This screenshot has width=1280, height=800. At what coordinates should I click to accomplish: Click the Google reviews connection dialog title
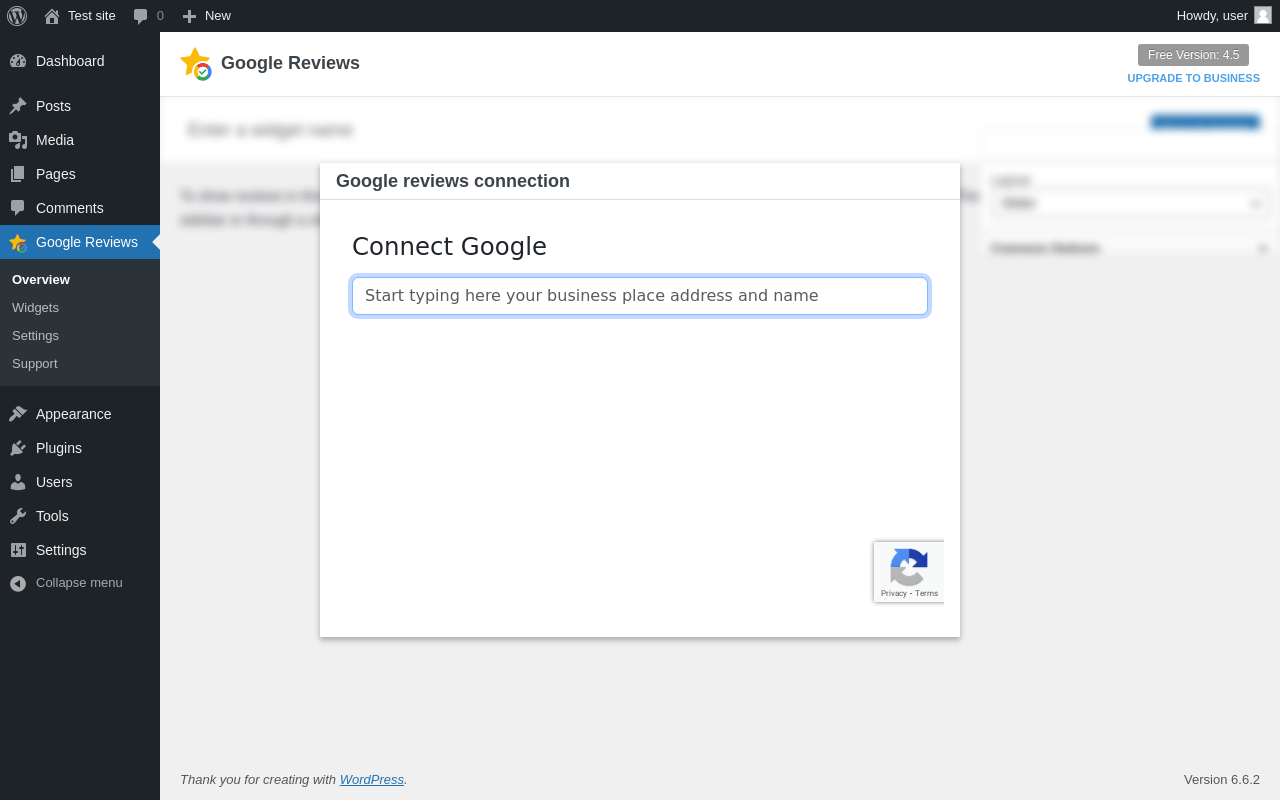coord(453,181)
